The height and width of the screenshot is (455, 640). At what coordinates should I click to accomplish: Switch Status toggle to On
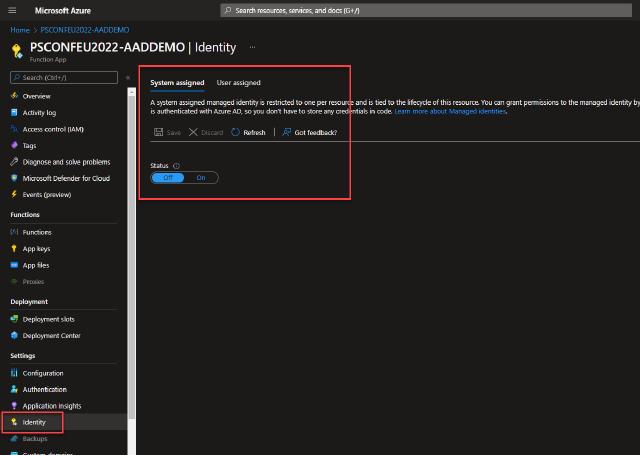[201, 178]
